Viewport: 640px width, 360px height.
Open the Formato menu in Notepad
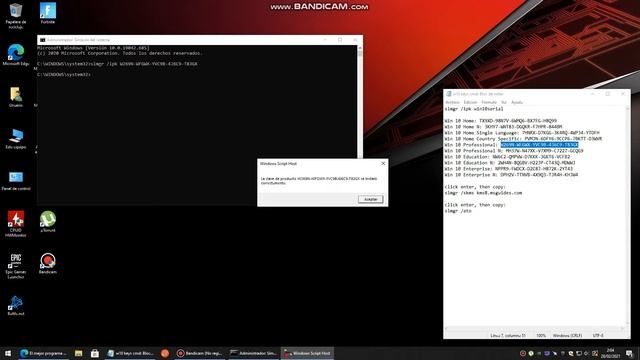click(489, 102)
